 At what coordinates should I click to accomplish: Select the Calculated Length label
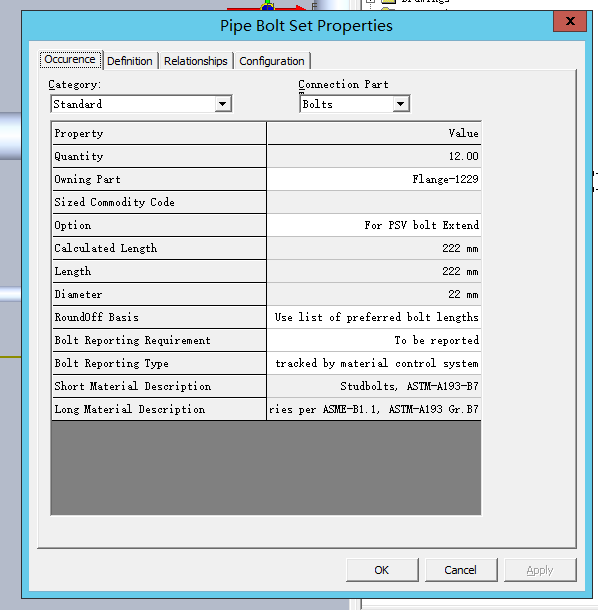pyautogui.click(x=159, y=248)
